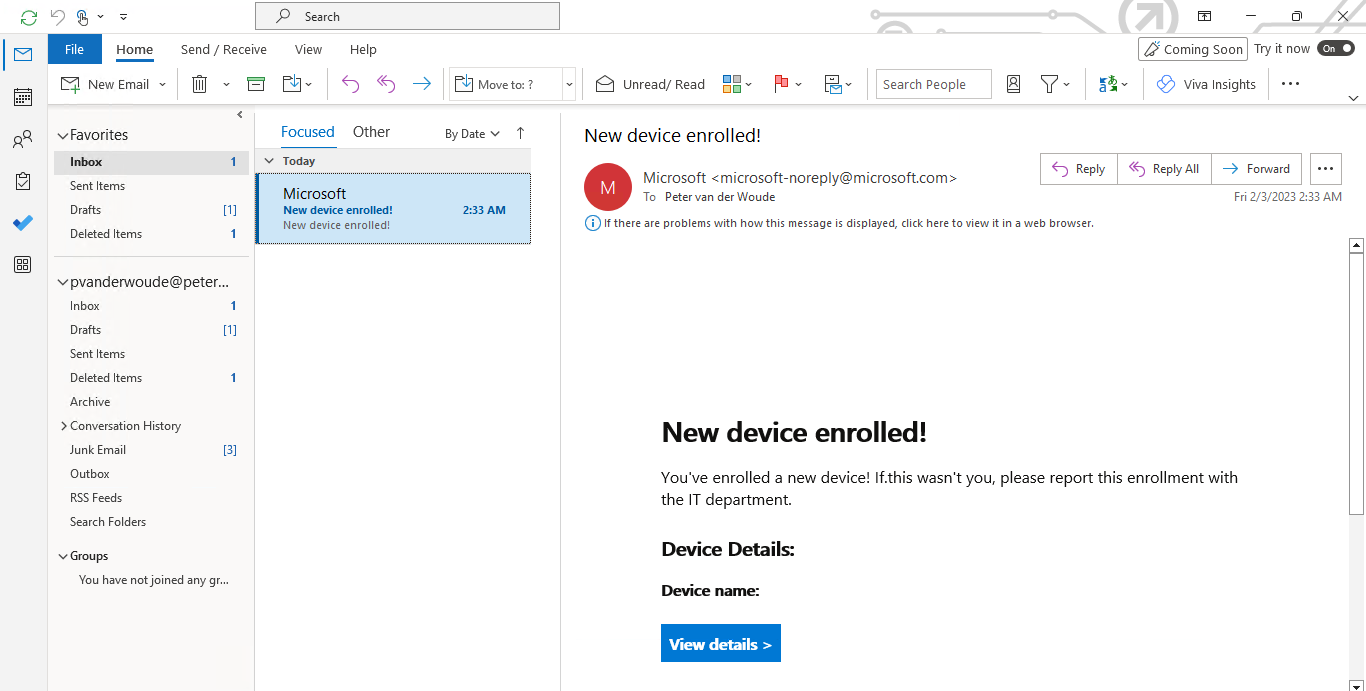Open the Mail view in sidebar
Screen dimensions: 1366x691
tap(23, 55)
